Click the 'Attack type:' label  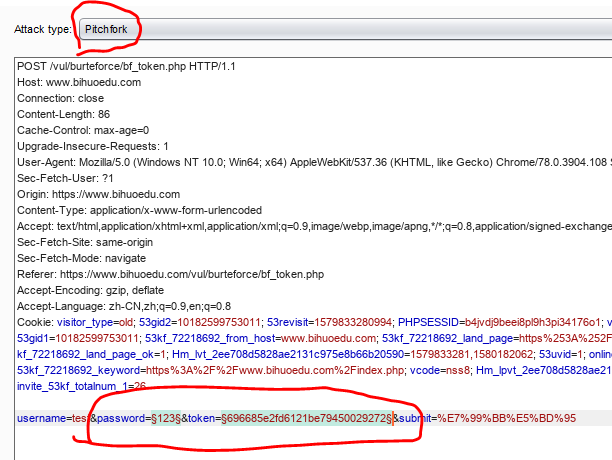tap(43, 29)
